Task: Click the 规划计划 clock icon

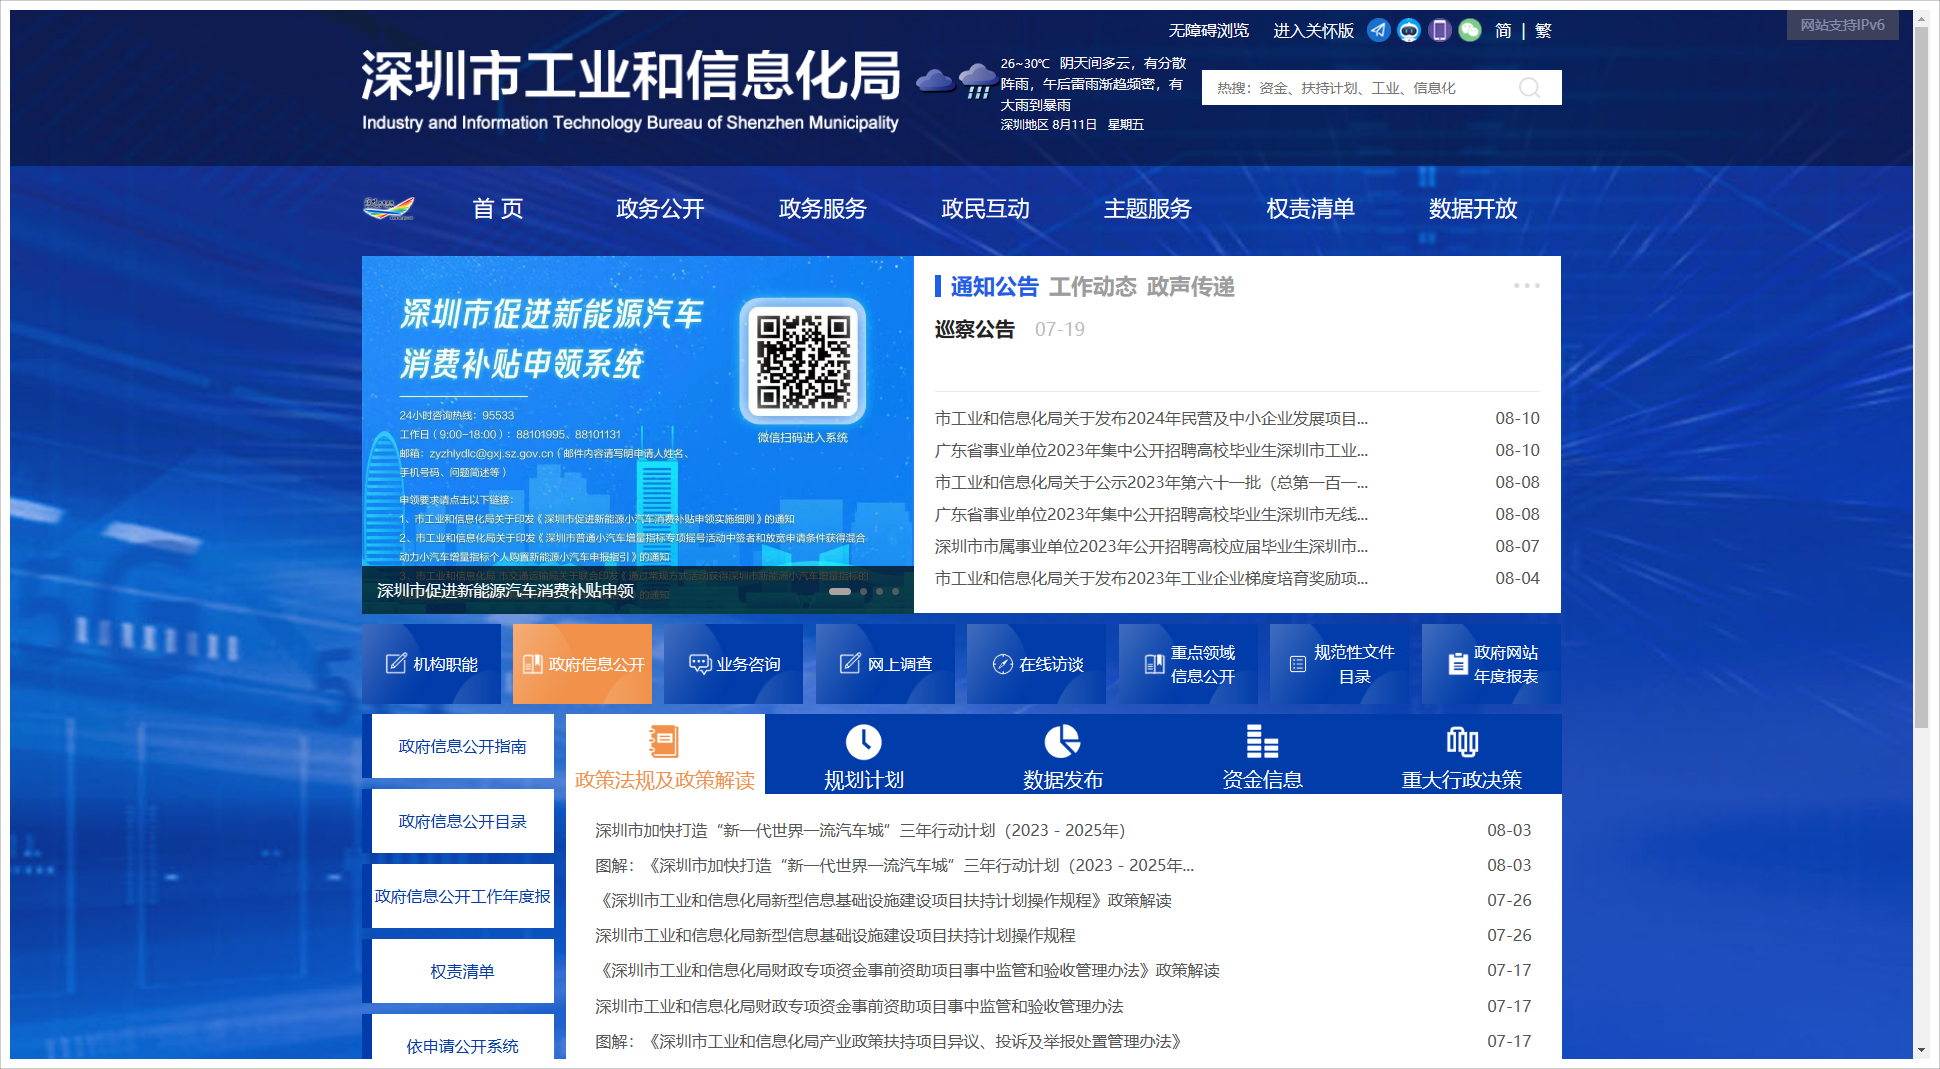Action: pyautogui.click(x=863, y=742)
